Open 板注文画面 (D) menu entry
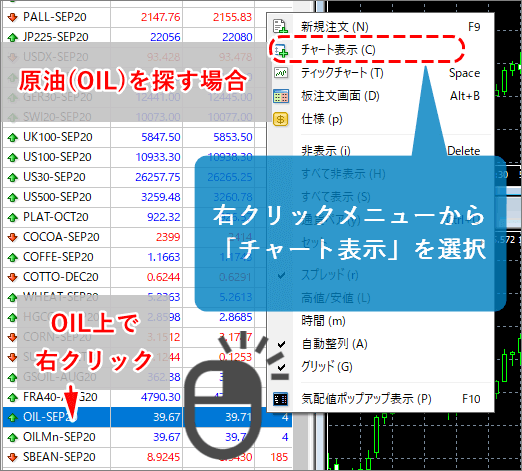Viewport: 522px width, 471px height. (x=380, y=96)
